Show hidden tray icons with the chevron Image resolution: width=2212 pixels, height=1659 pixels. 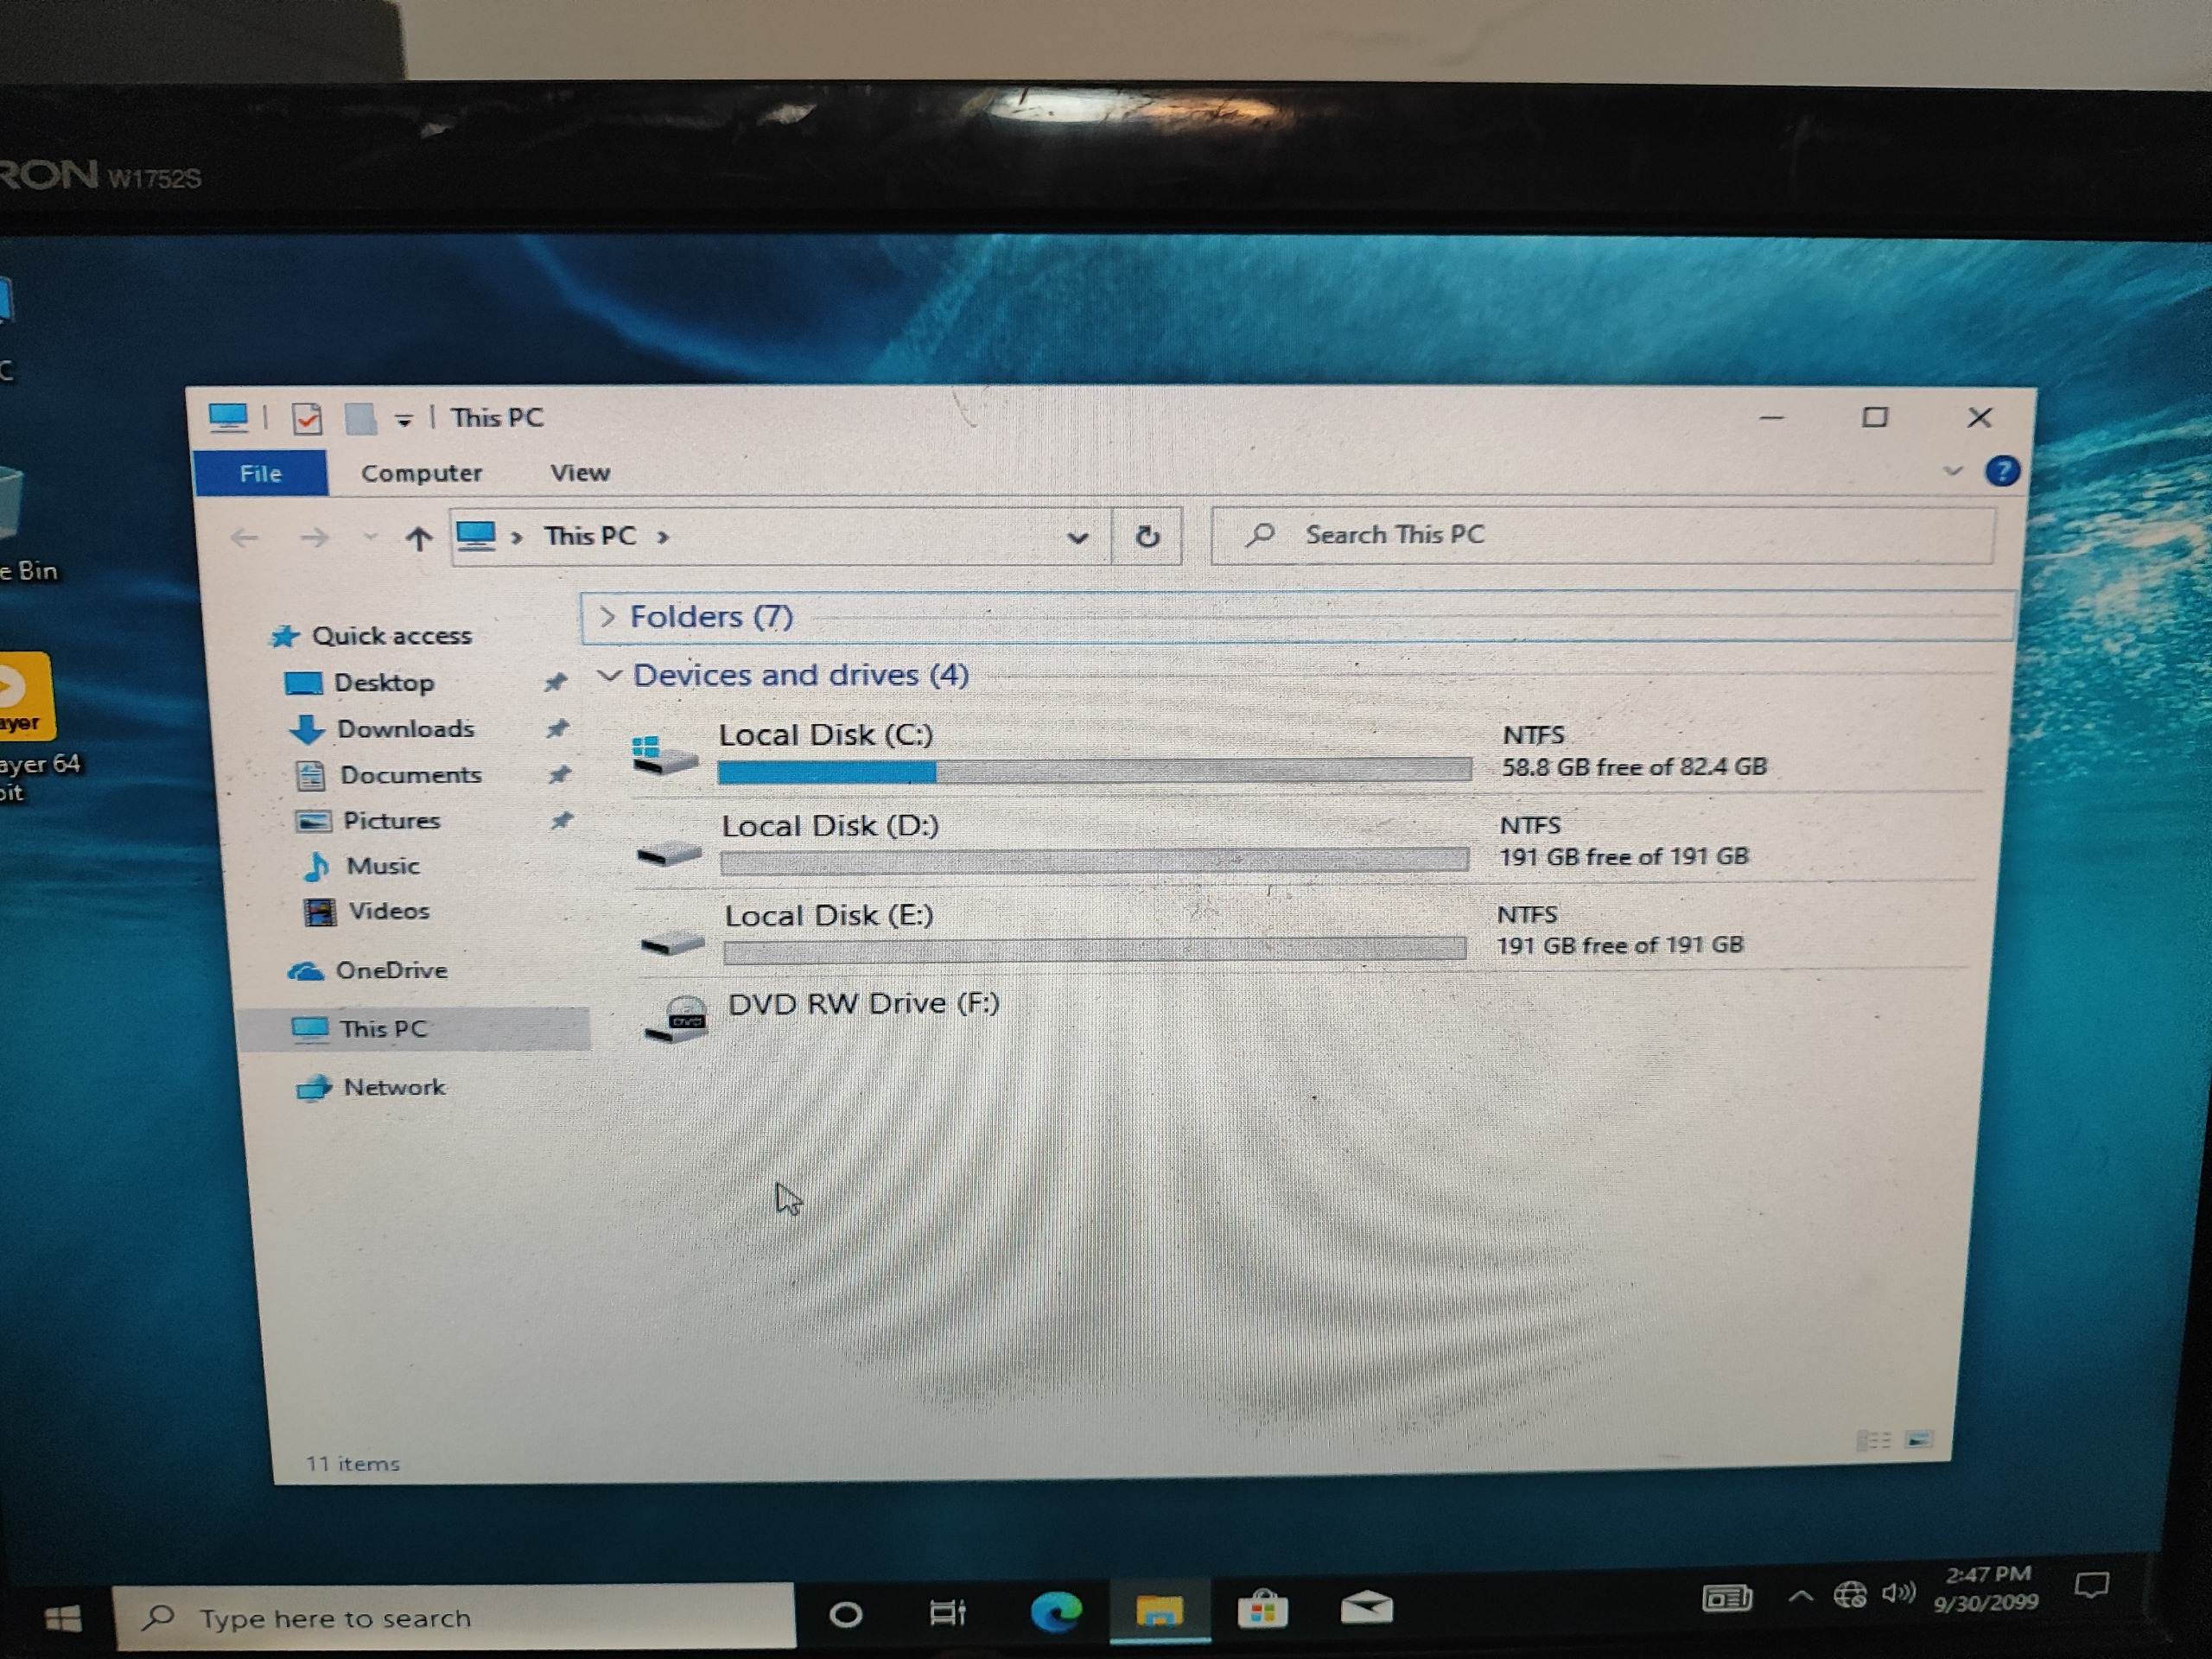click(x=1800, y=1596)
